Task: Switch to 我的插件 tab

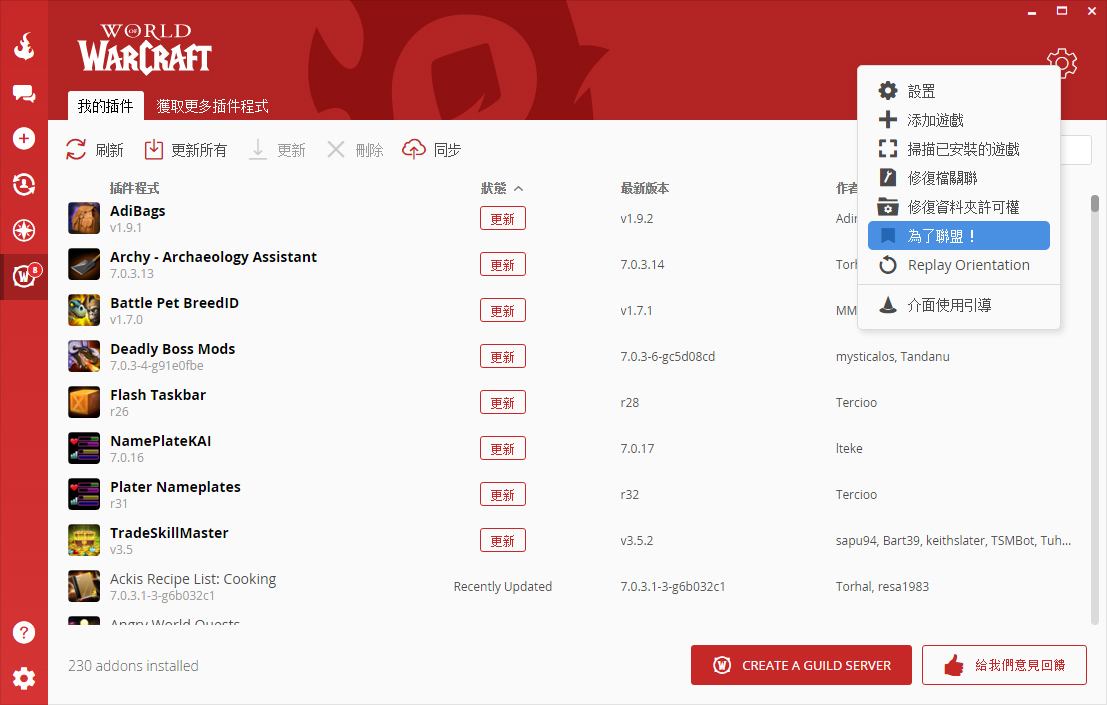Action: (x=105, y=106)
